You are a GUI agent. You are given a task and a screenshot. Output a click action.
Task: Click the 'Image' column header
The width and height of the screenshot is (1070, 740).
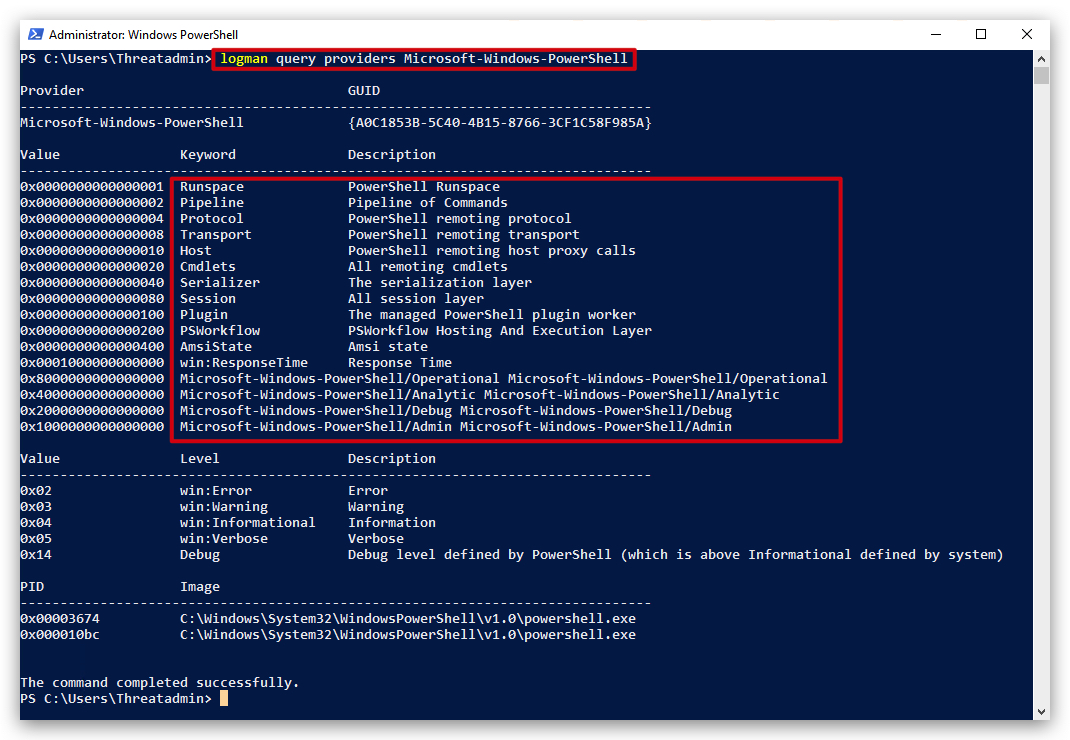[200, 586]
